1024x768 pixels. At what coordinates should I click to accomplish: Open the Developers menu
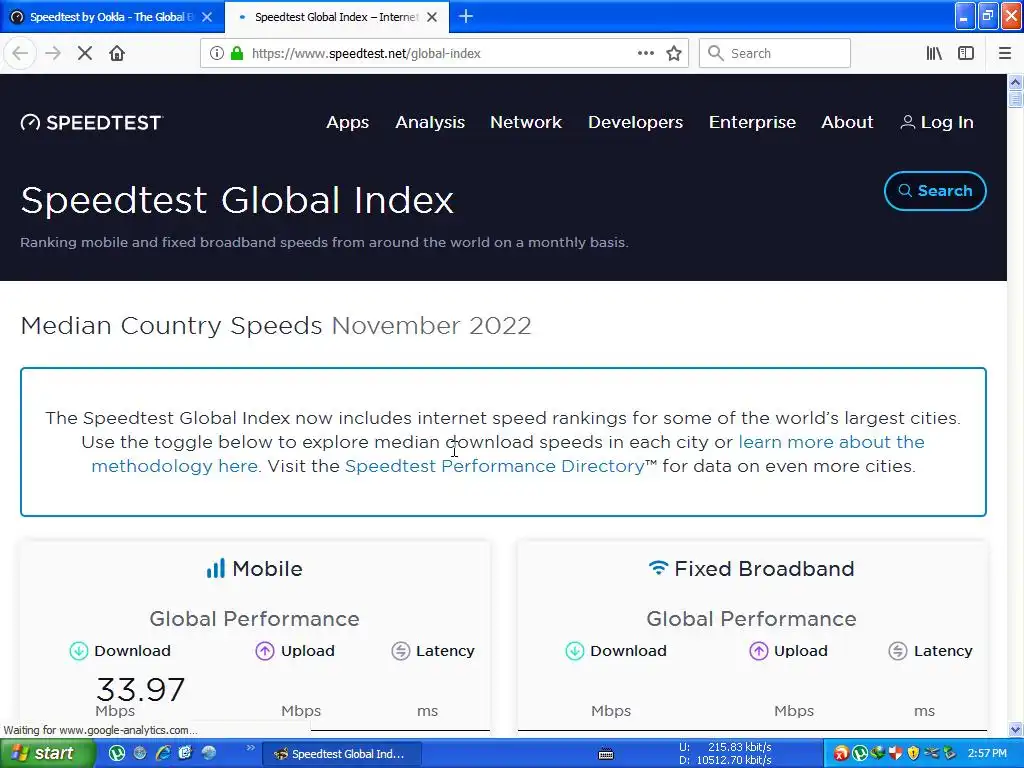point(635,122)
